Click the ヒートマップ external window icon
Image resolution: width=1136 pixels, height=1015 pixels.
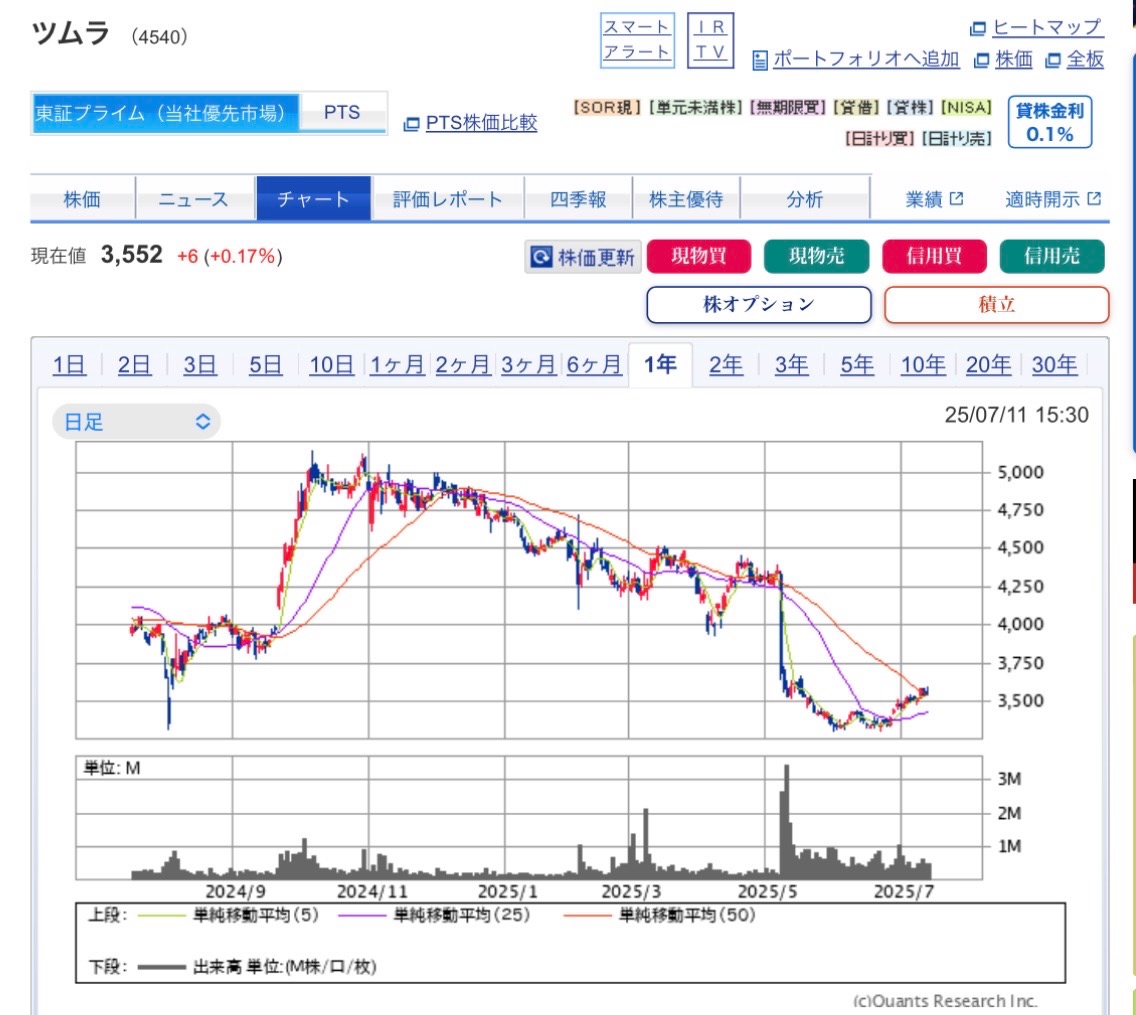click(977, 28)
